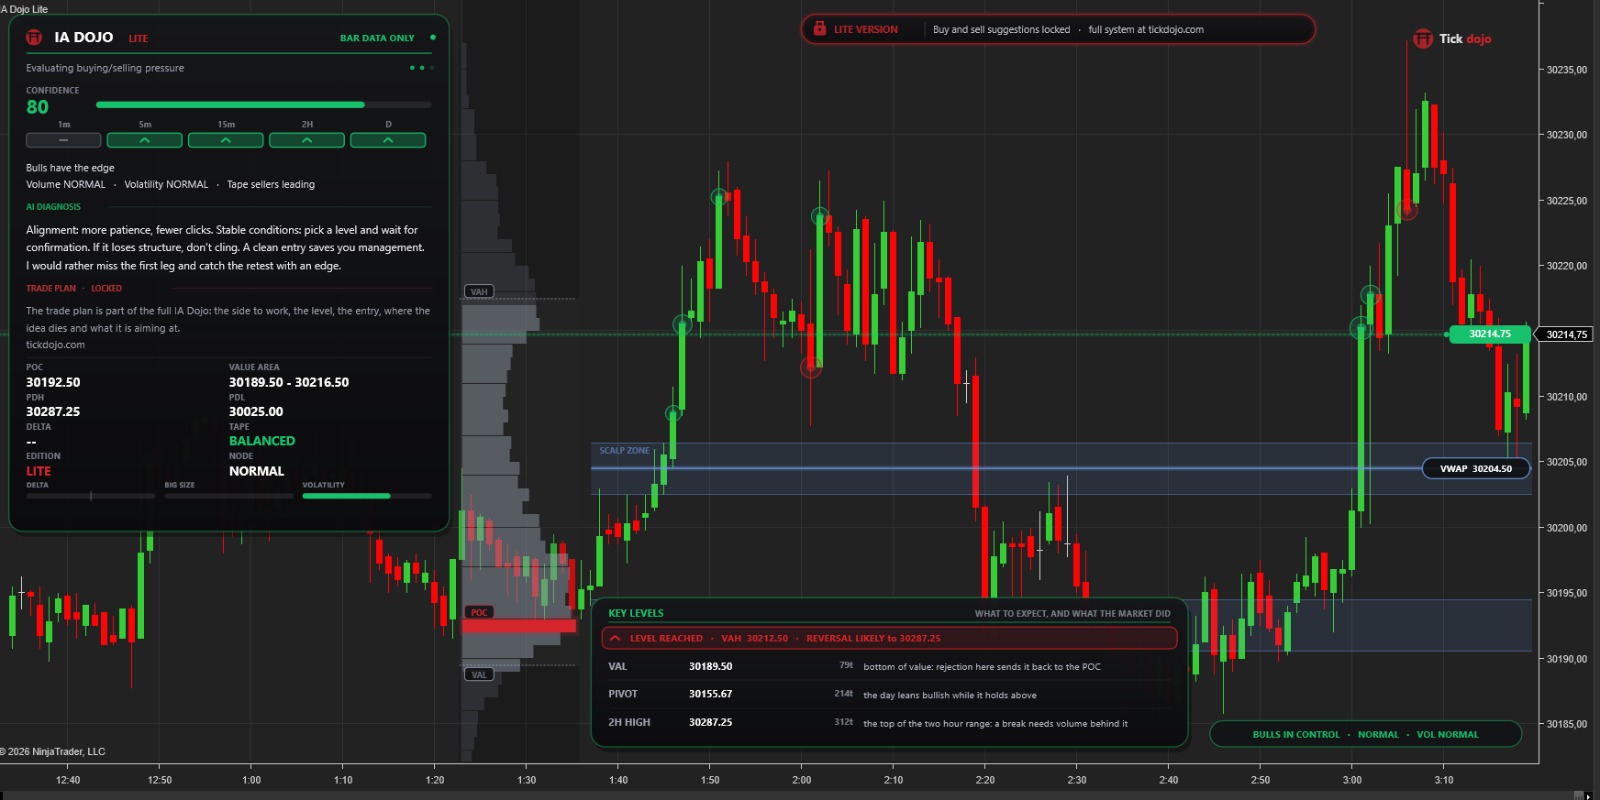Click the red LITE badge beside IA DOJO
Viewport: 1600px width, 800px height.
138,39
